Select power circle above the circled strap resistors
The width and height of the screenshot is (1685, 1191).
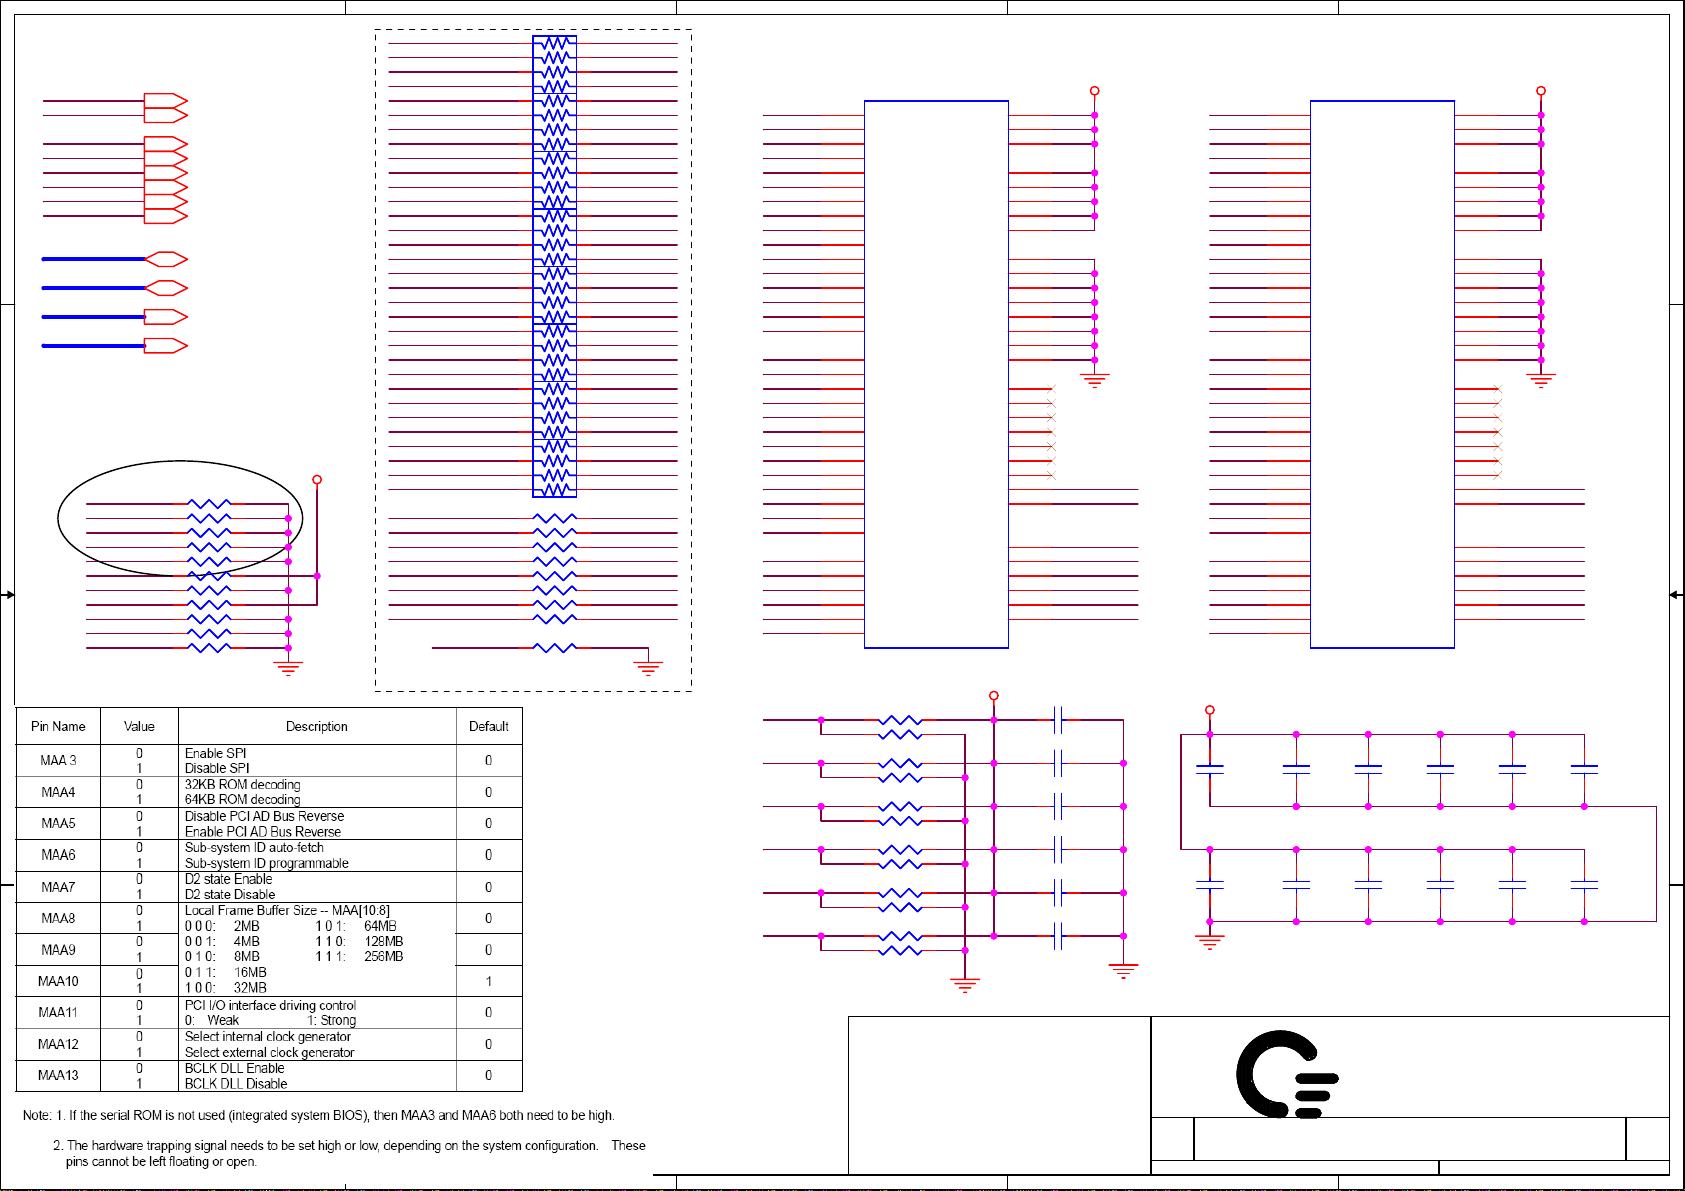tap(317, 480)
